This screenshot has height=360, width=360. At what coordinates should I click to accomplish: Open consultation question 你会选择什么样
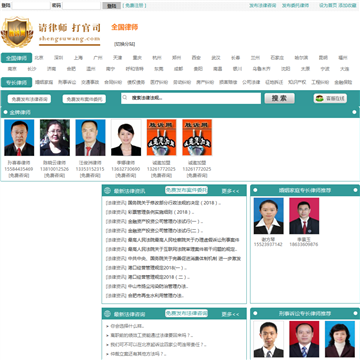(x=127, y=326)
